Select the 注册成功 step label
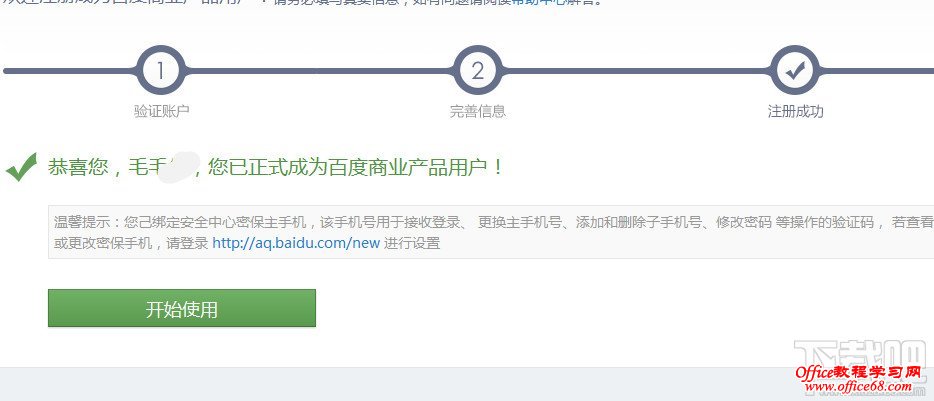The image size is (934, 401). click(795, 111)
